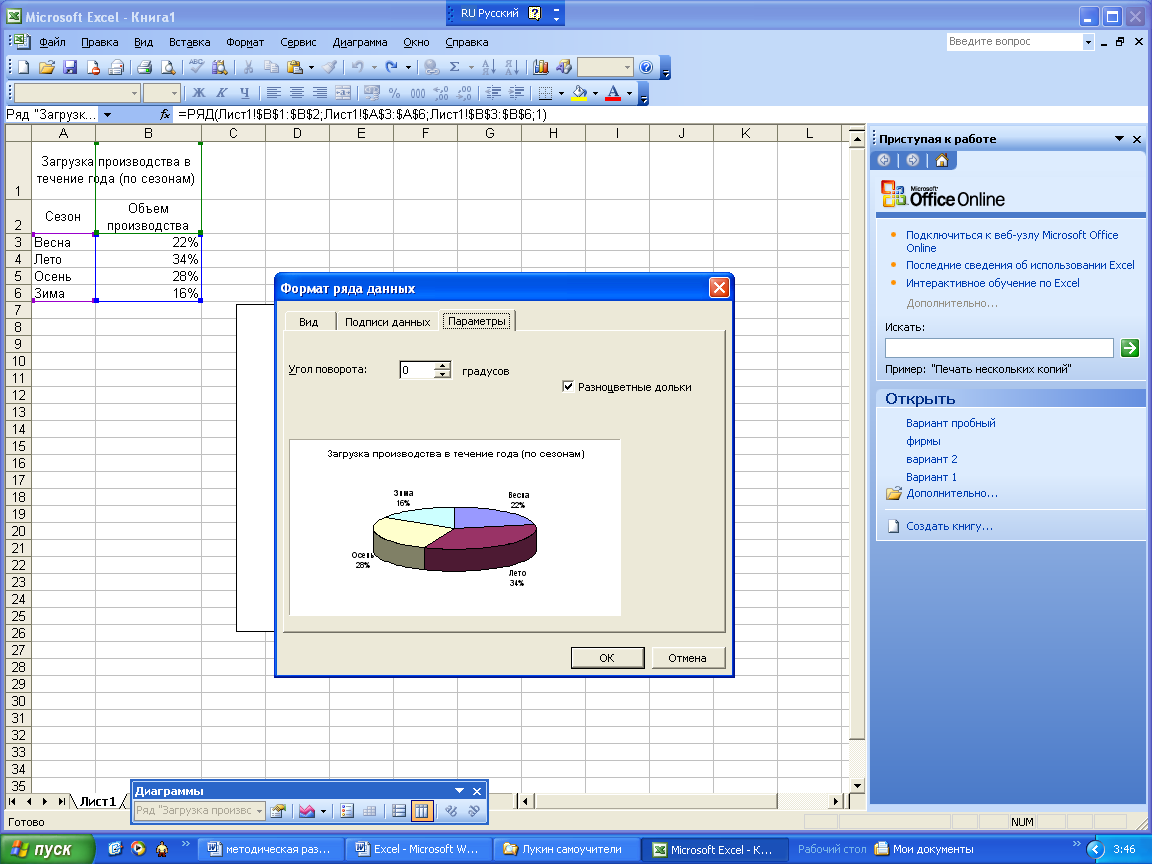Apply bold with the Ж button
This screenshot has height=864, width=1152.
(198, 93)
